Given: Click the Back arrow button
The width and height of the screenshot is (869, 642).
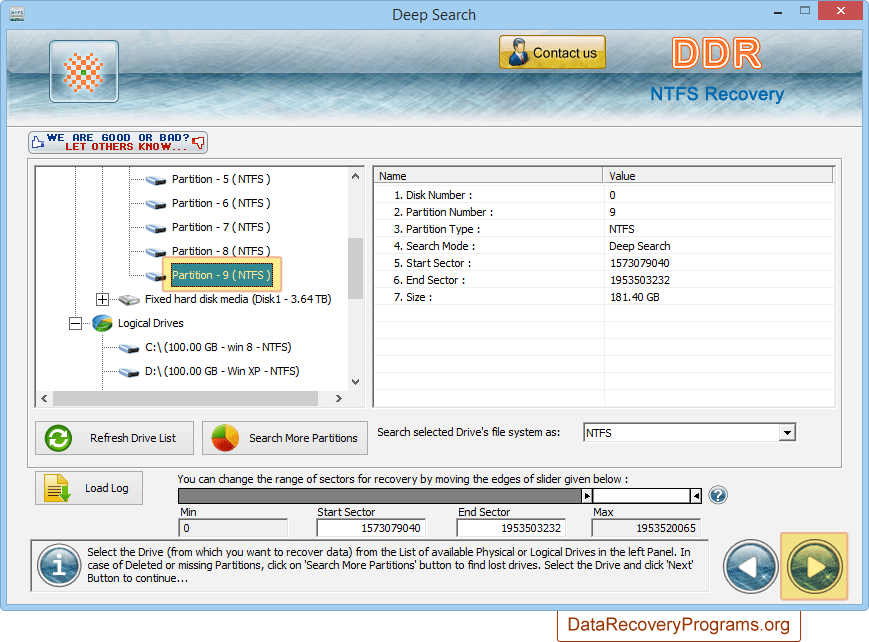Looking at the screenshot, I should pyautogui.click(x=750, y=567).
